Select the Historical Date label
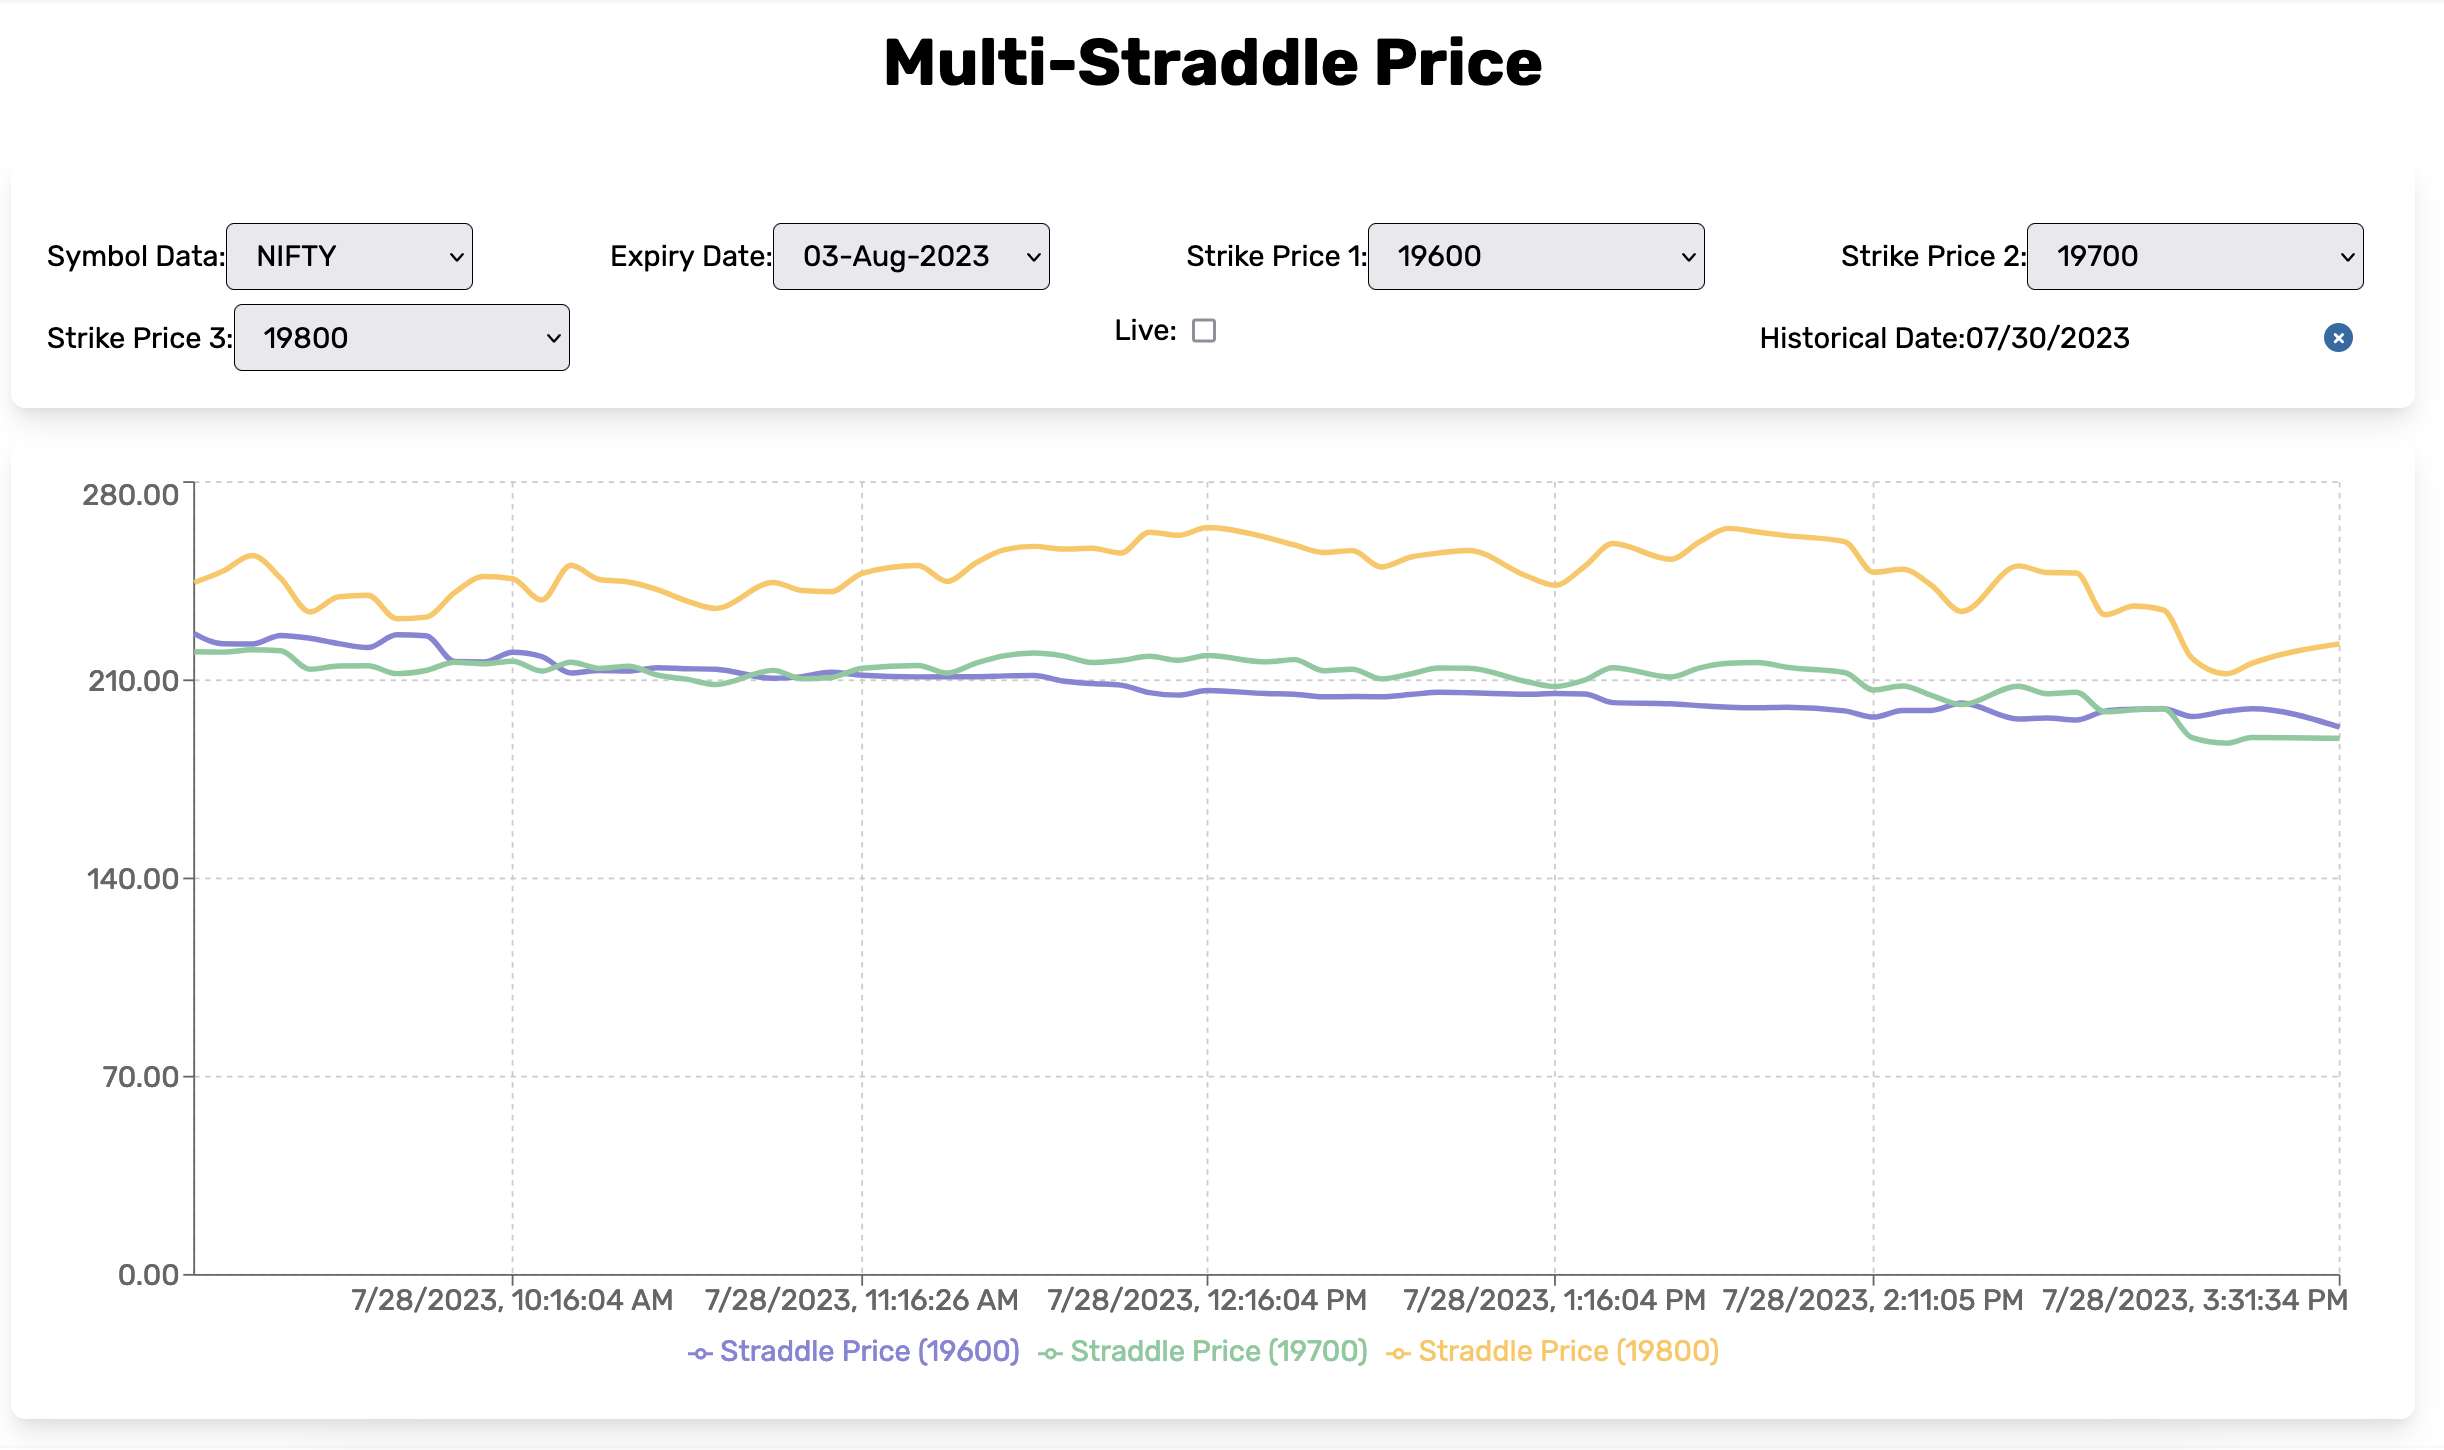 (1945, 339)
